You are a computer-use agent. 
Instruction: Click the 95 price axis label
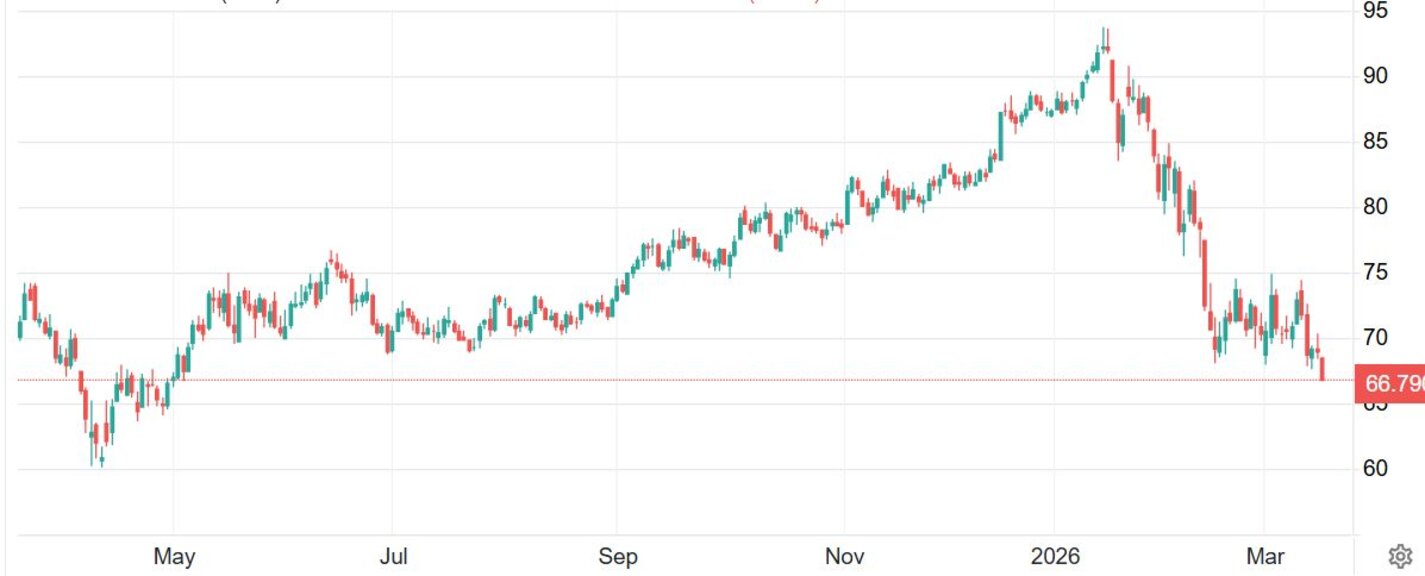click(1375, 11)
